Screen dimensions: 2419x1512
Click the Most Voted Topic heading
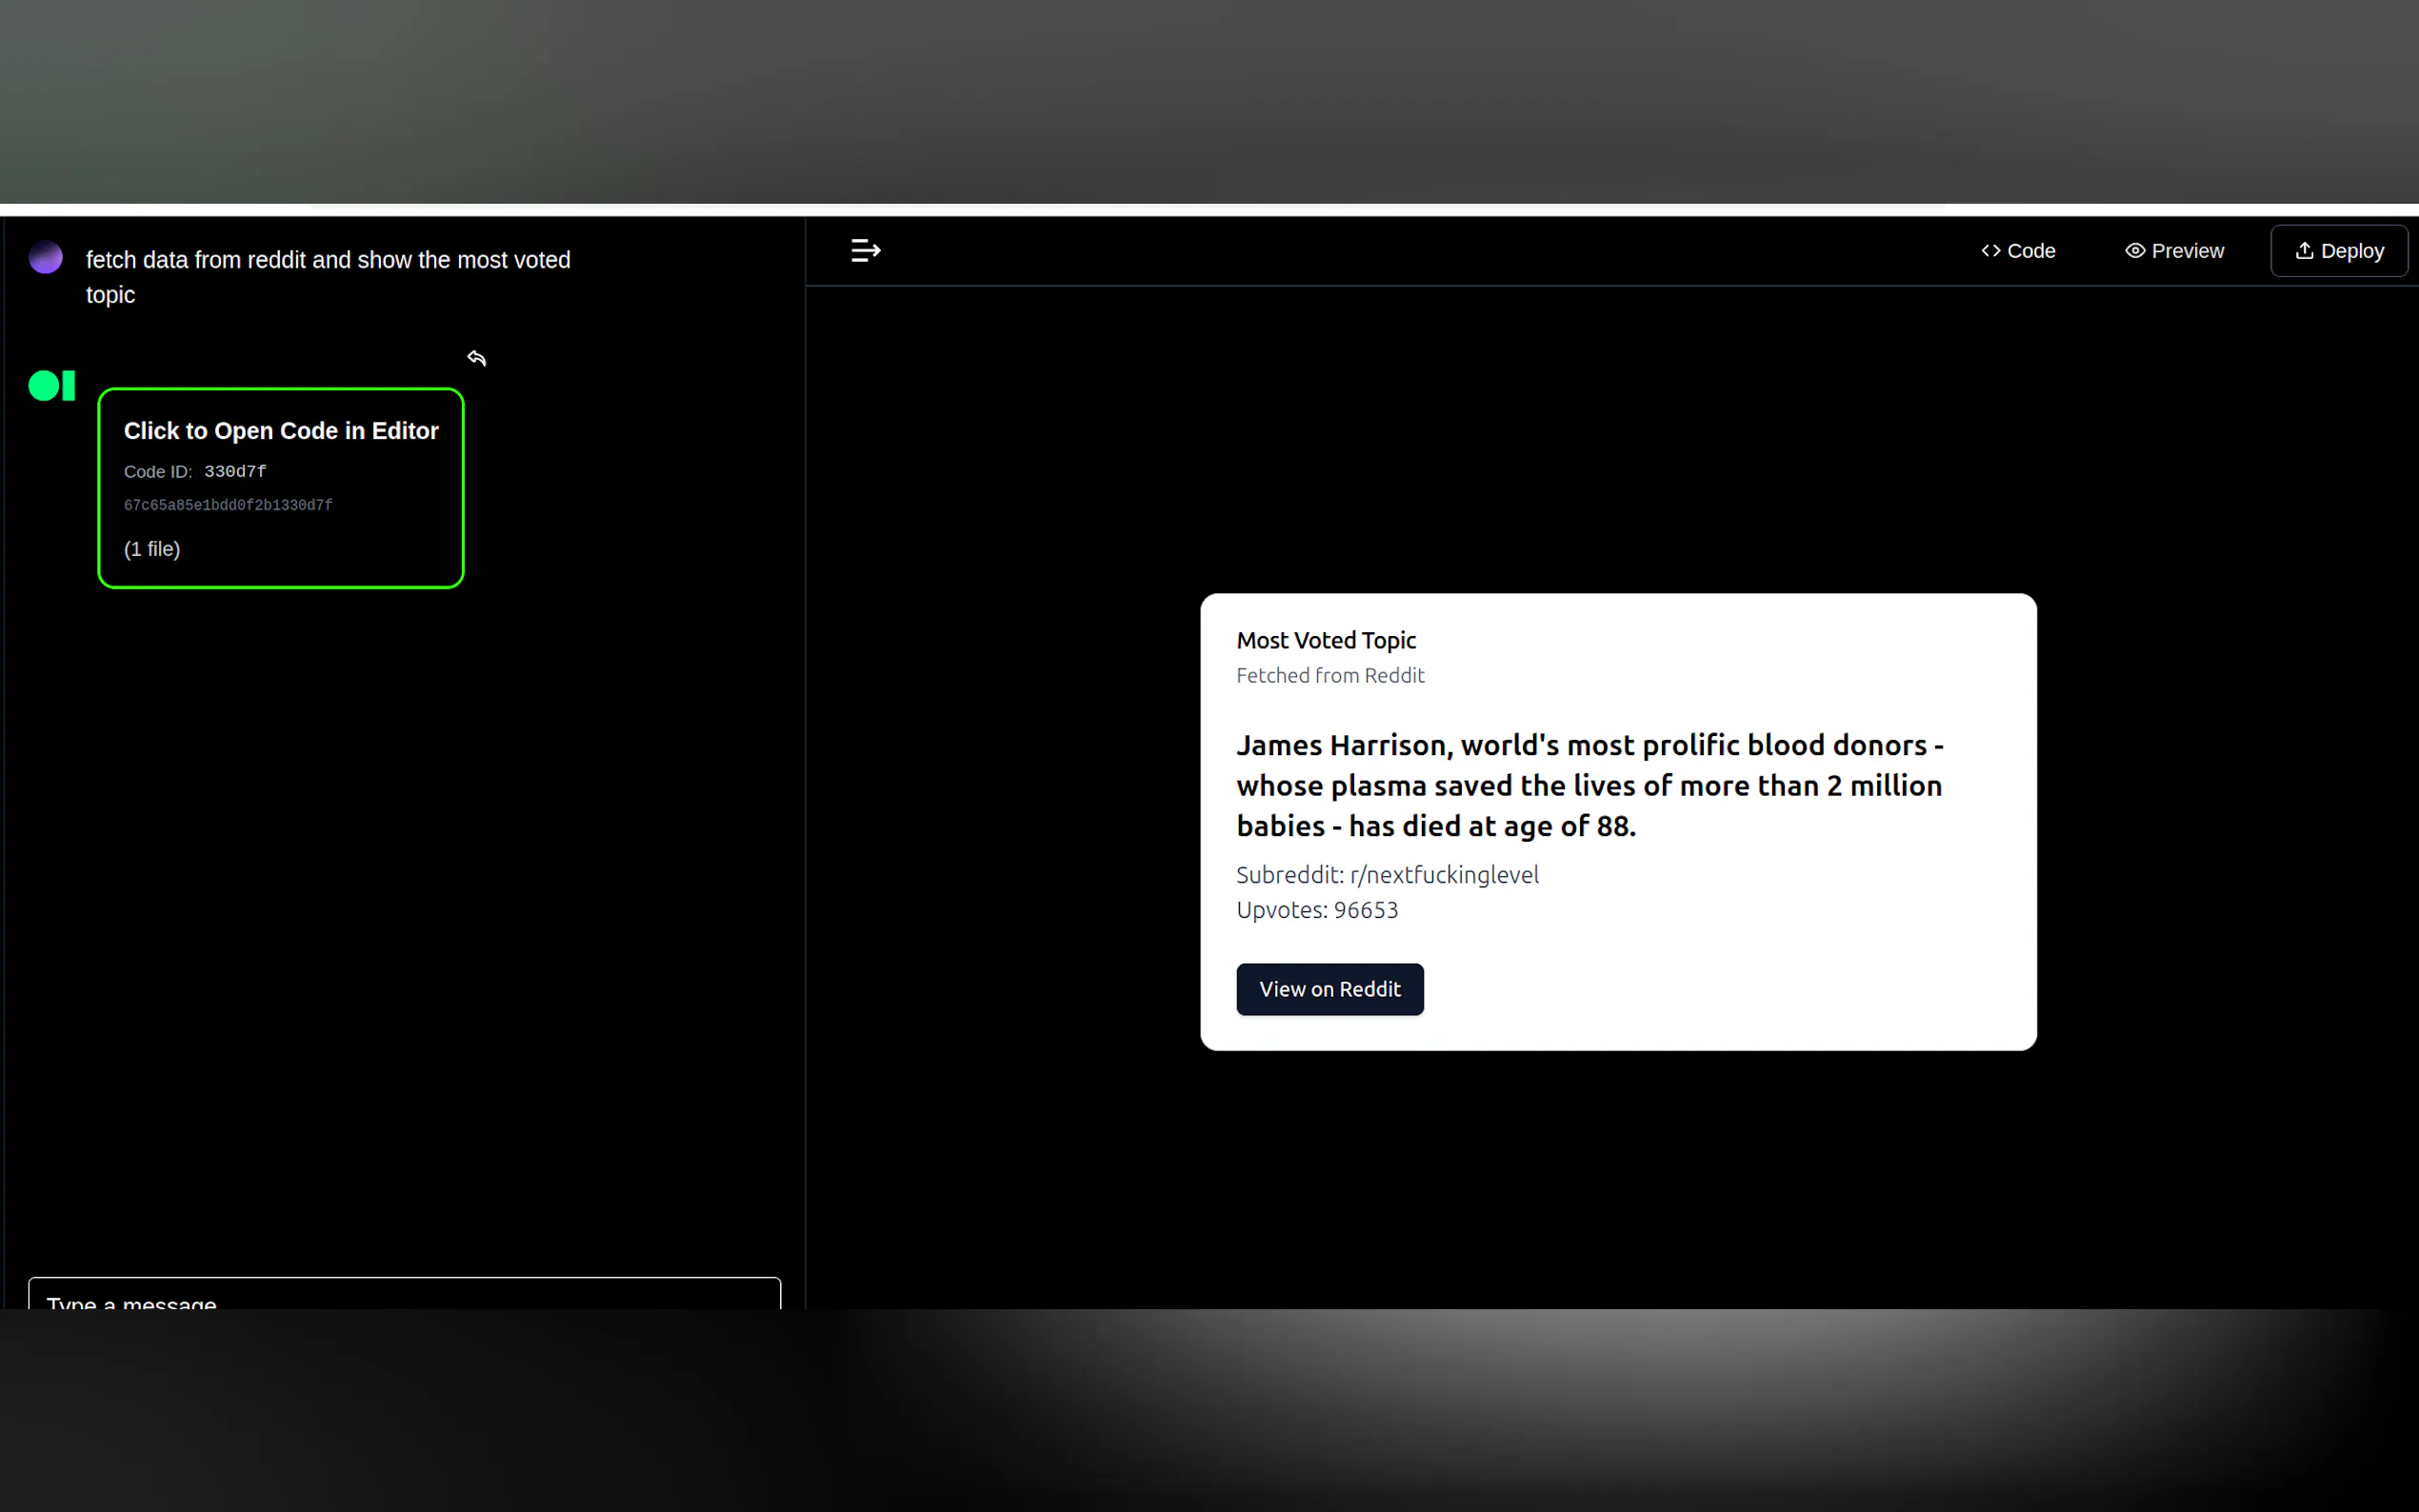1326,640
